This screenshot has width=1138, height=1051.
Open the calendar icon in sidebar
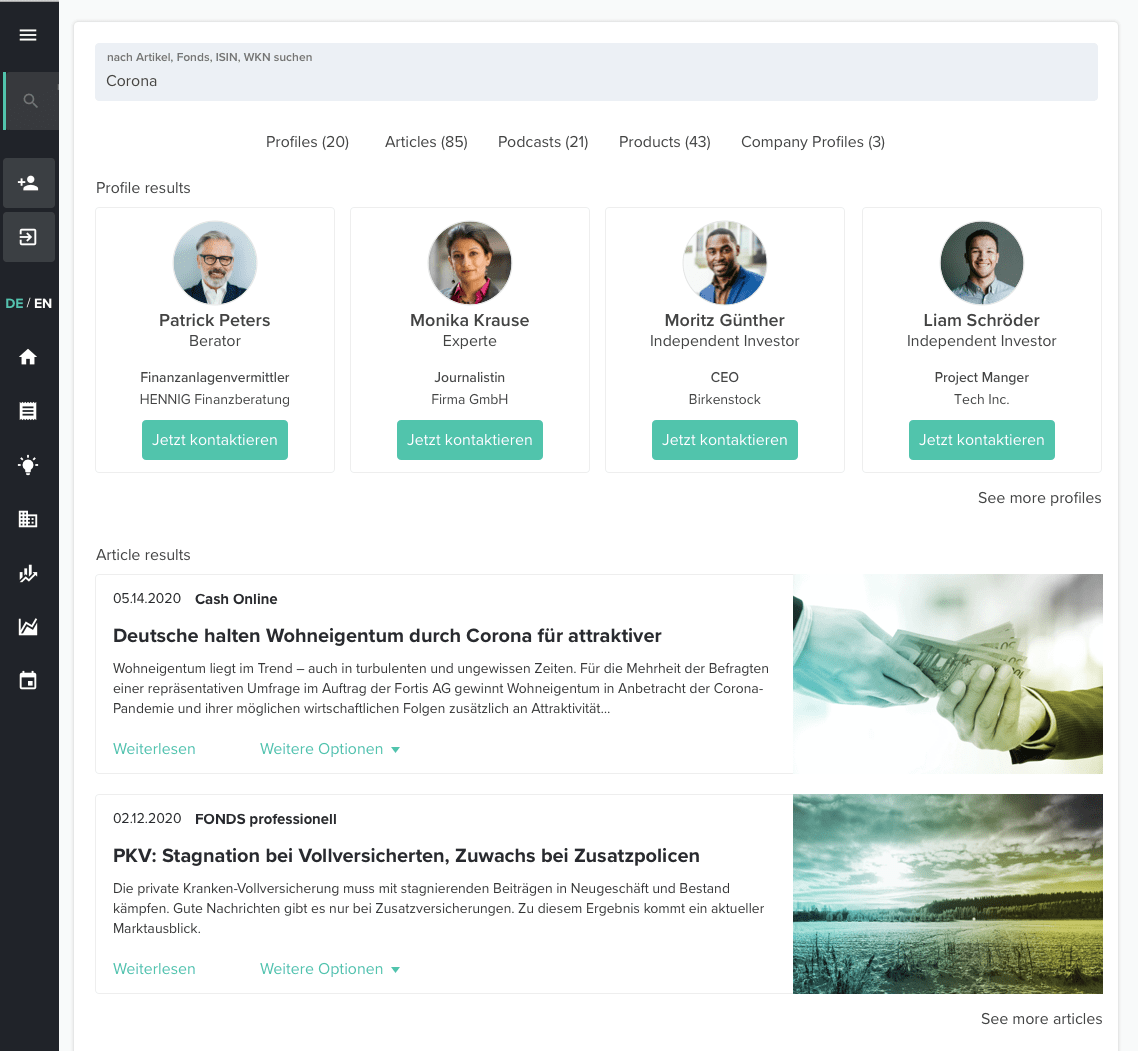[x=28, y=681]
